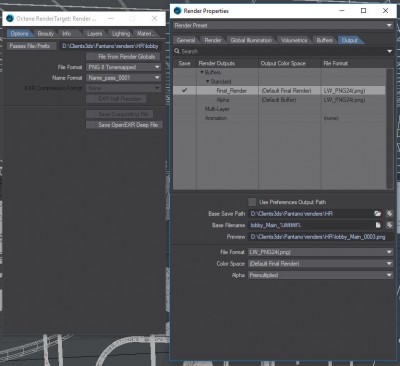Click the gear icon next to Base Filename
The height and width of the screenshot is (366, 400).
pyautogui.click(x=389, y=225)
